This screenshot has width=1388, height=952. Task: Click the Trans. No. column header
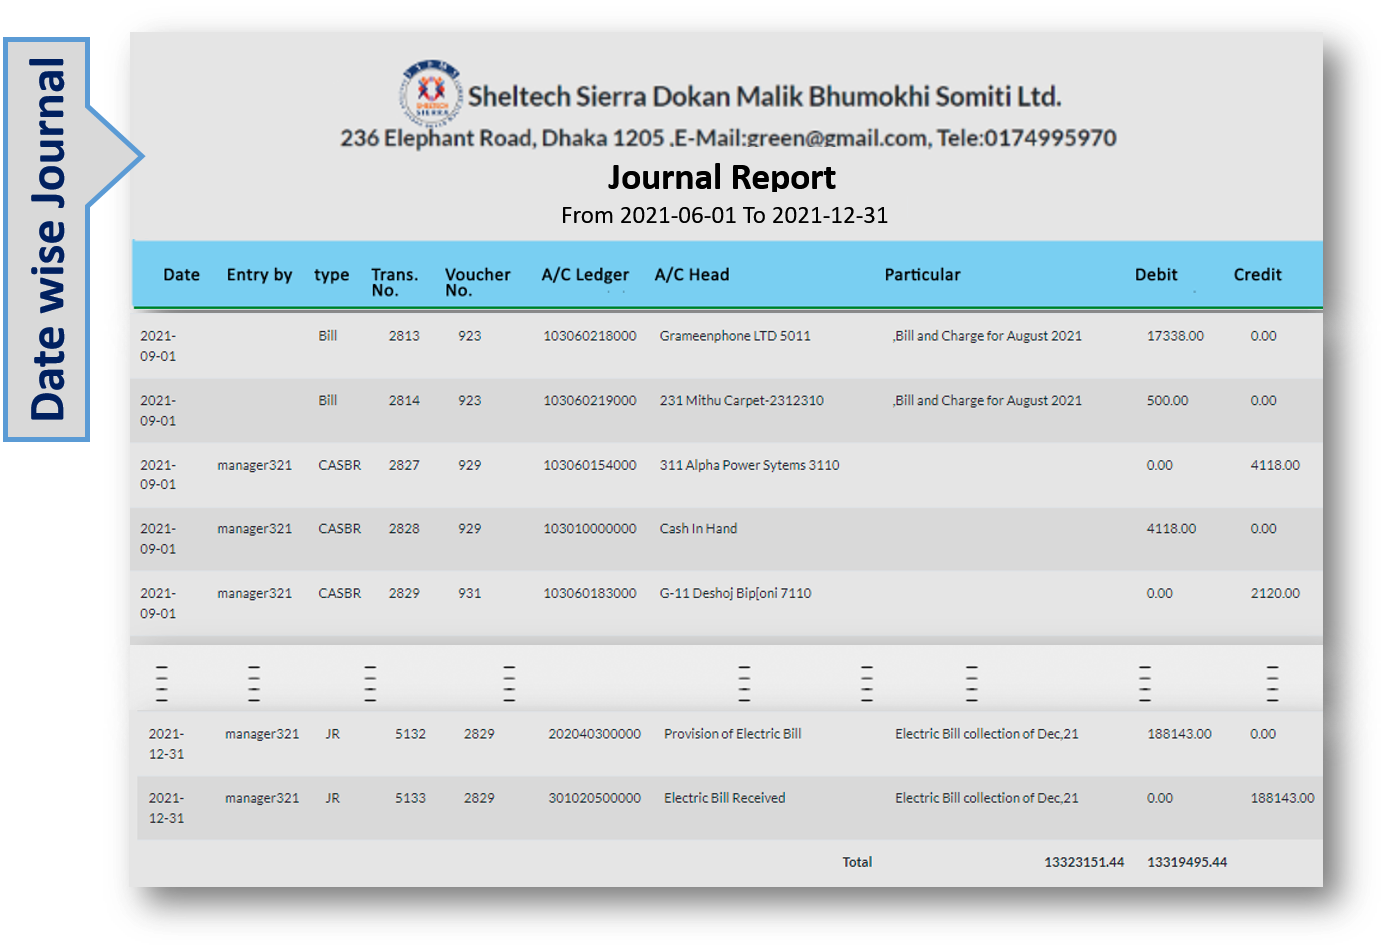394,282
